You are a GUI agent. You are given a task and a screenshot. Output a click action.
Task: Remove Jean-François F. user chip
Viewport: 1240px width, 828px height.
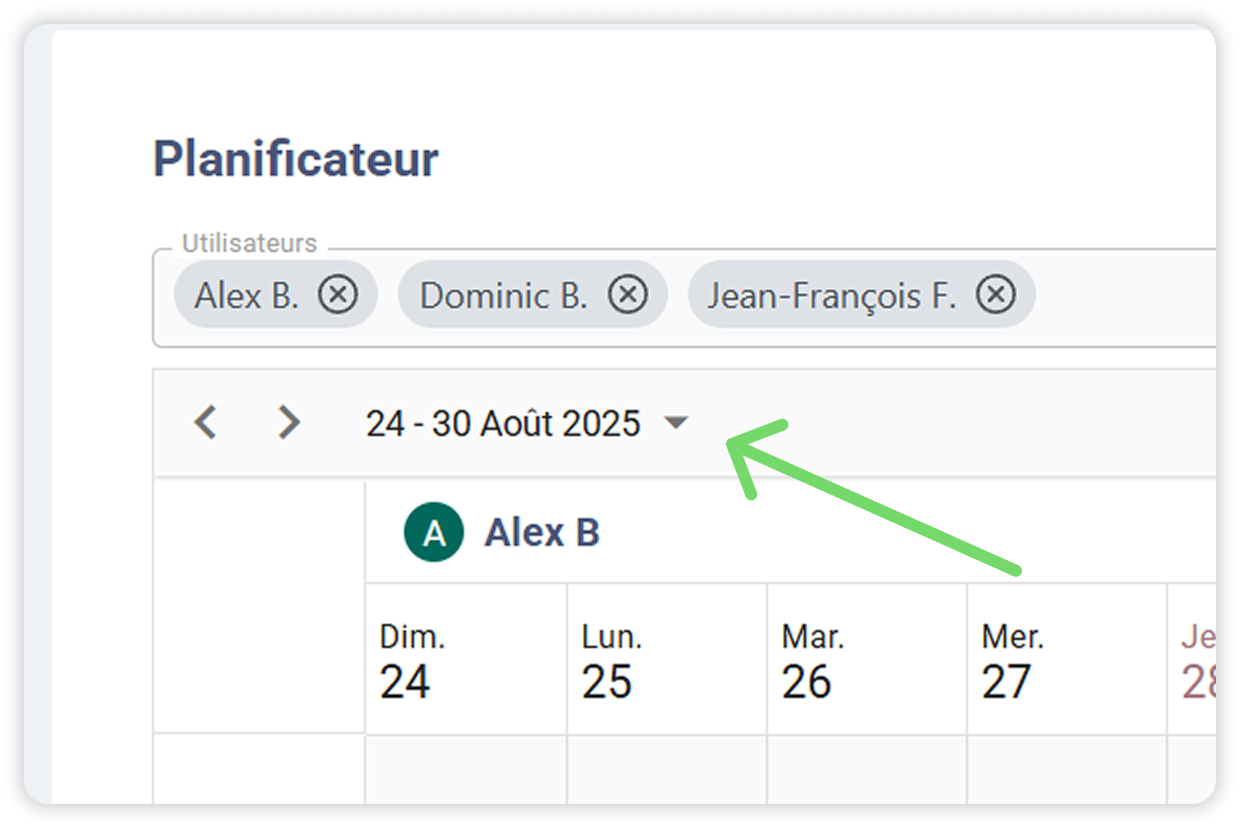point(995,295)
